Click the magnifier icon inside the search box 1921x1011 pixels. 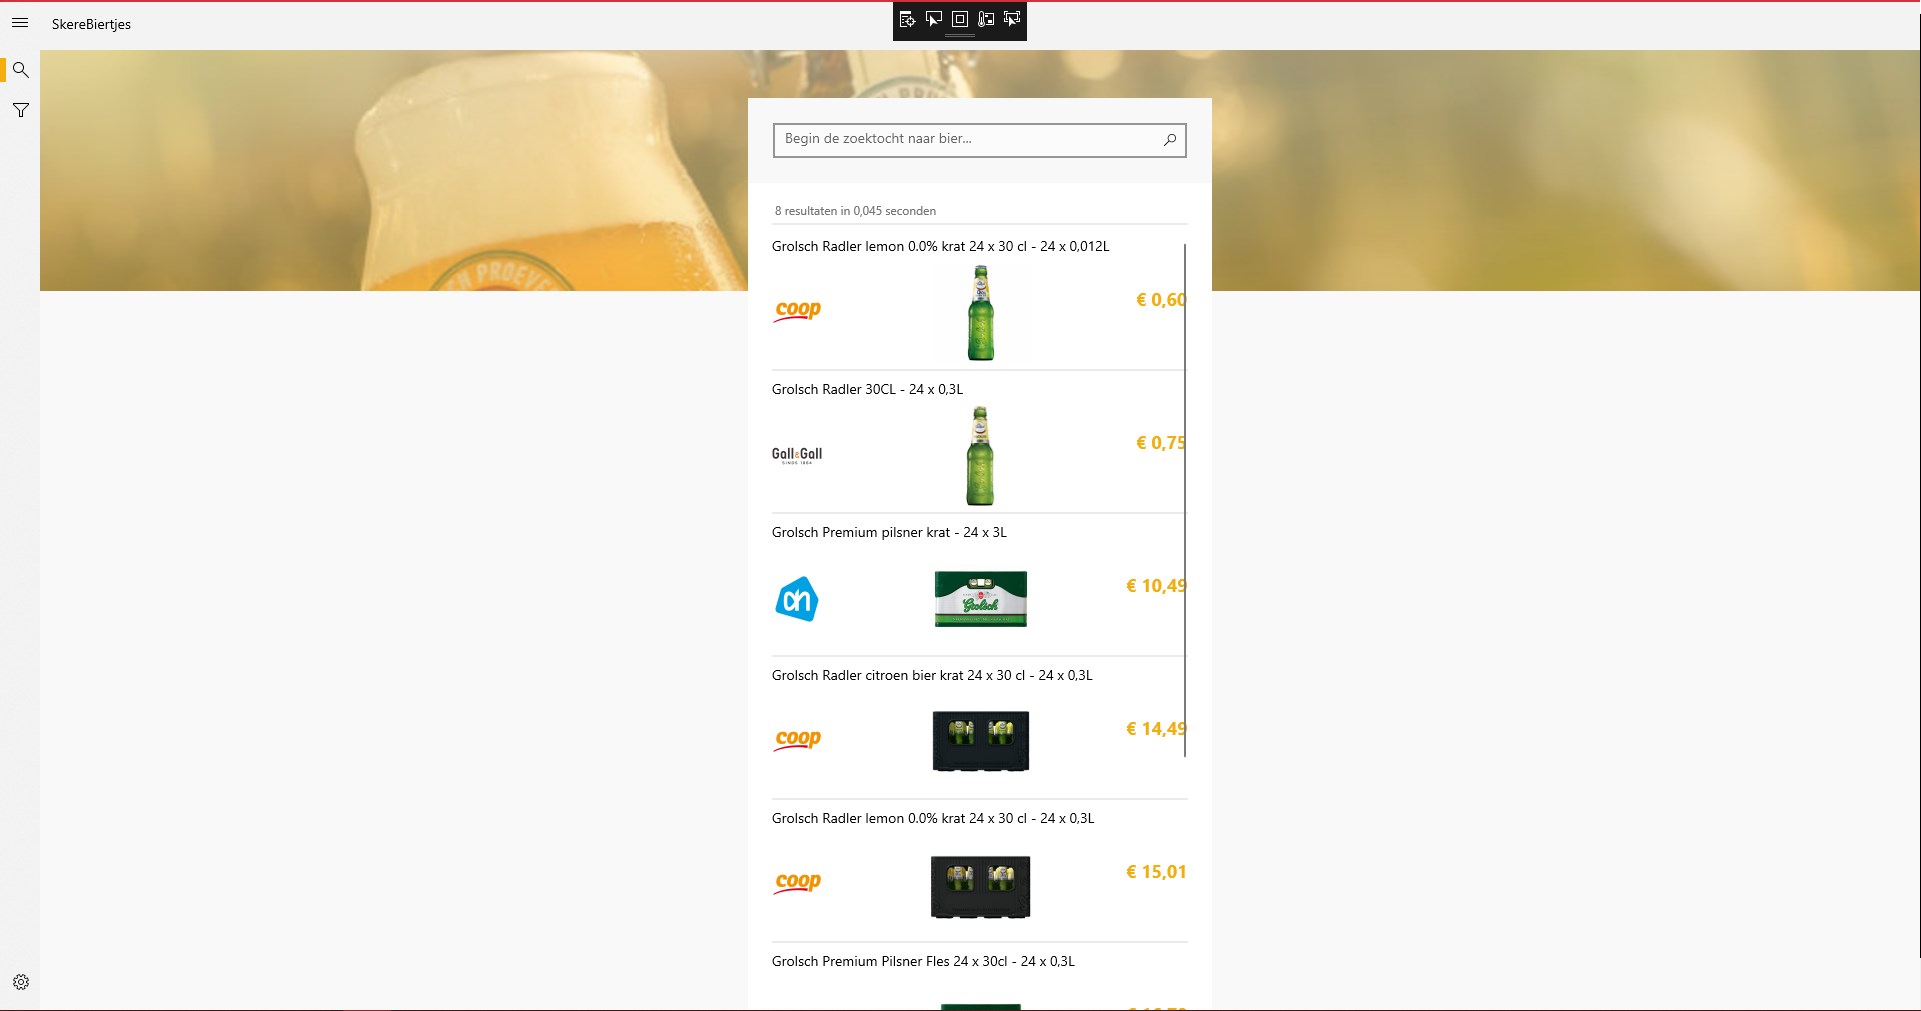(x=1170, y=140)
